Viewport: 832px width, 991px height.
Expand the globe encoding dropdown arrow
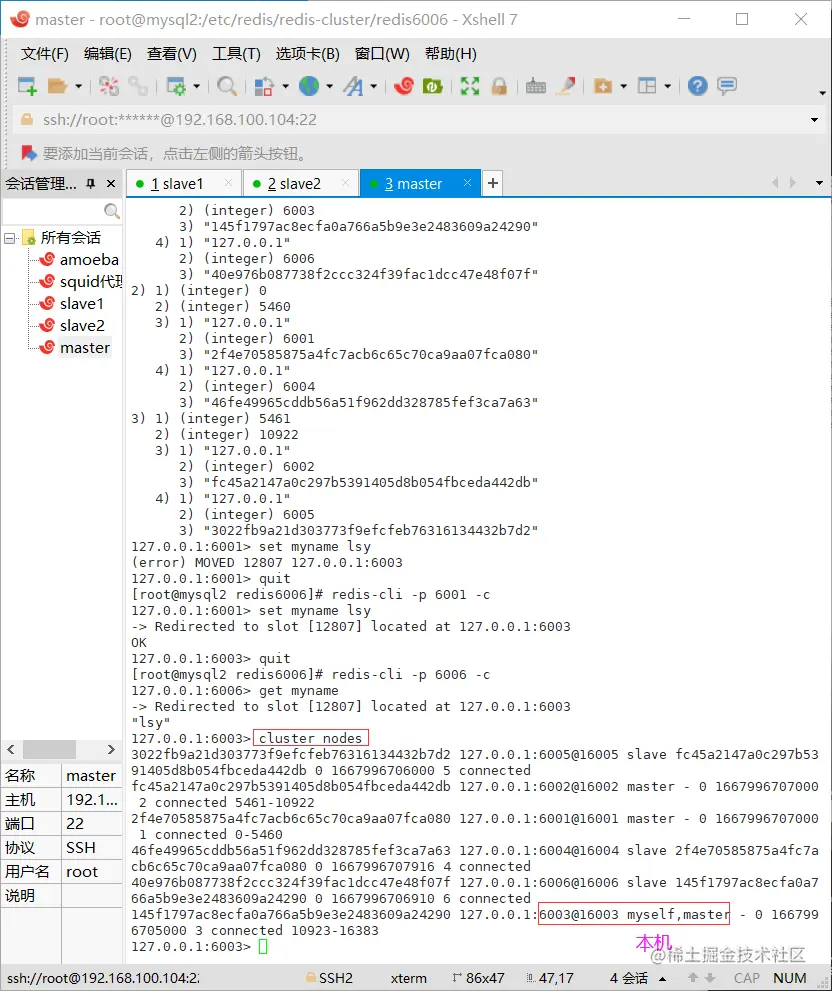coord(329,86)
